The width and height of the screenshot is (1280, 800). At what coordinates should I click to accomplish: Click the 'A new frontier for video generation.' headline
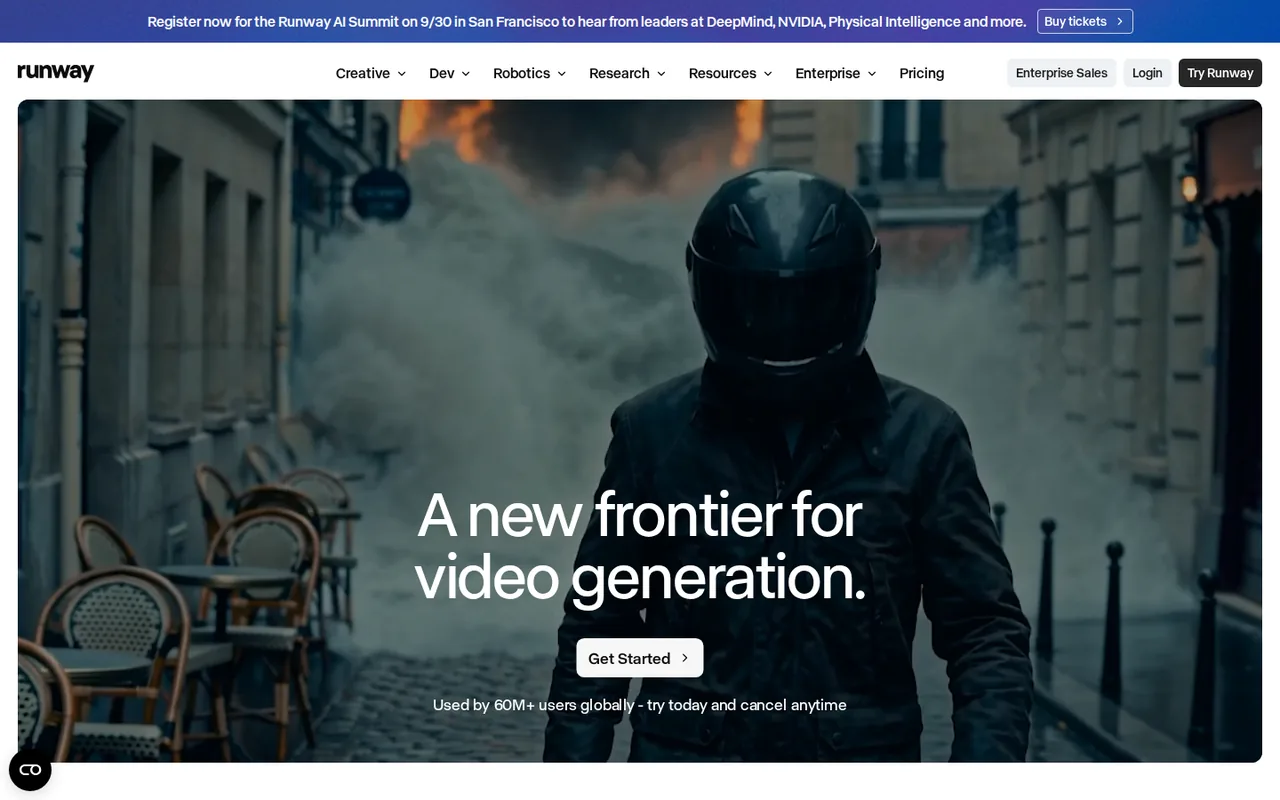click(640, 546)
